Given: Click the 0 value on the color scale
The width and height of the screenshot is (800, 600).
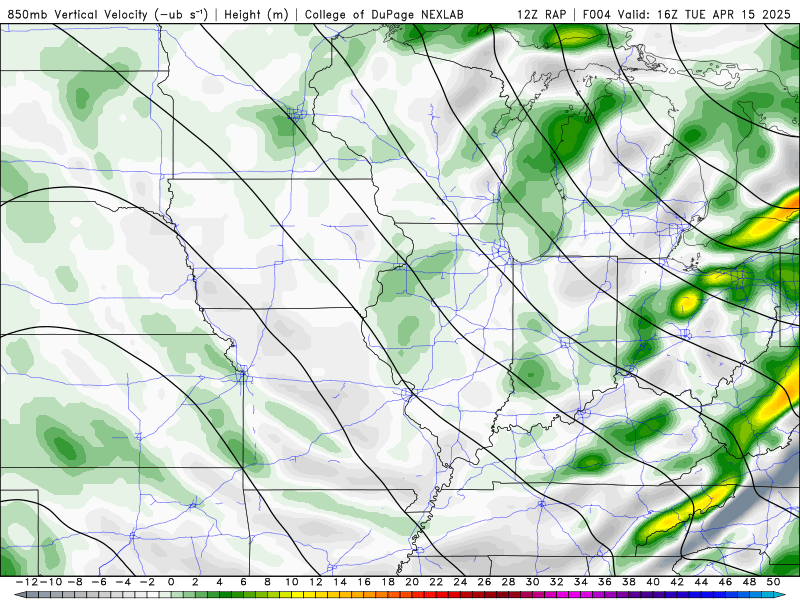Looking at the screenshot, I should pos(171,582).
